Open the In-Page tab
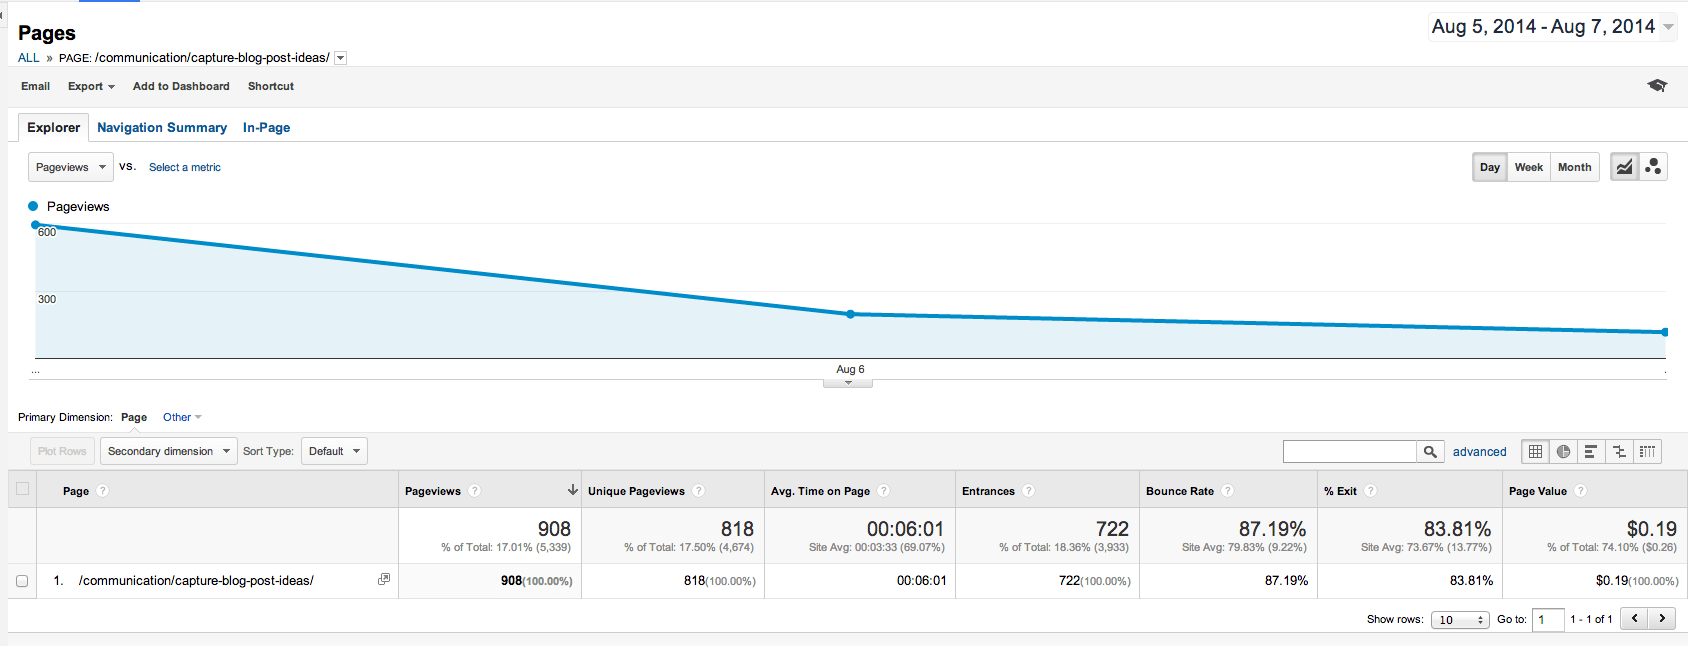 [266, 128]
